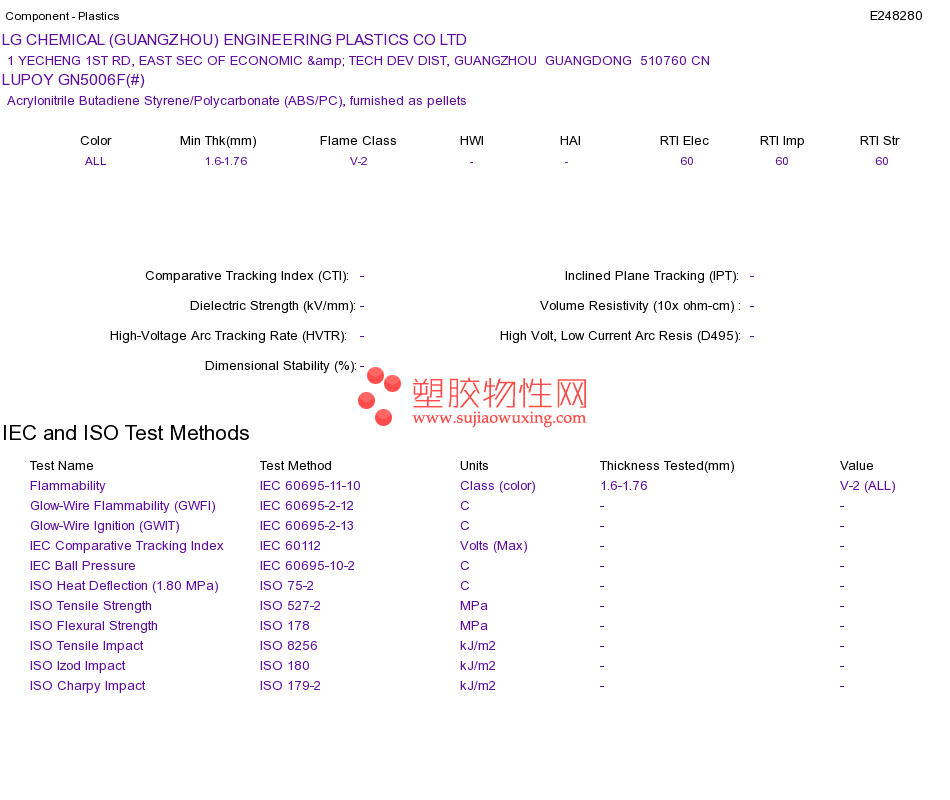Click the V-2 (ALL) flammability value
950x800 pixels.
click(868, 486)
